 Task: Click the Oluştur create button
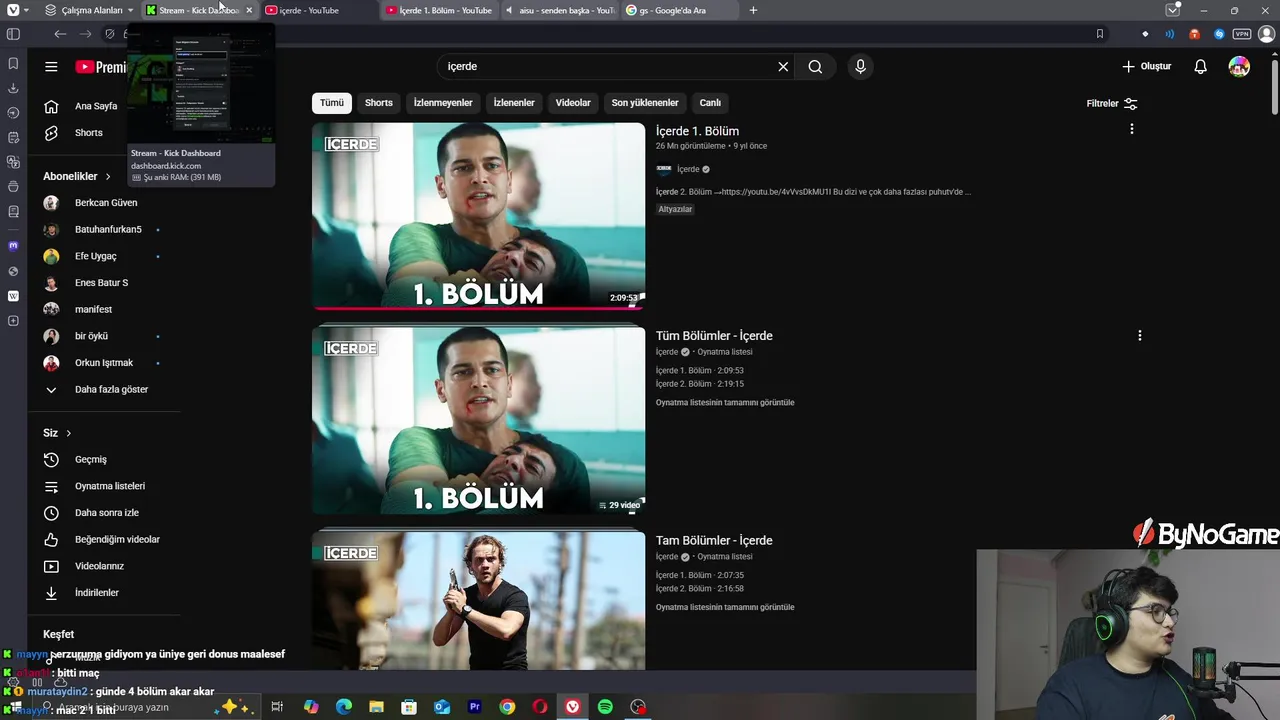pyautogui.click(x=1146, y=67)
